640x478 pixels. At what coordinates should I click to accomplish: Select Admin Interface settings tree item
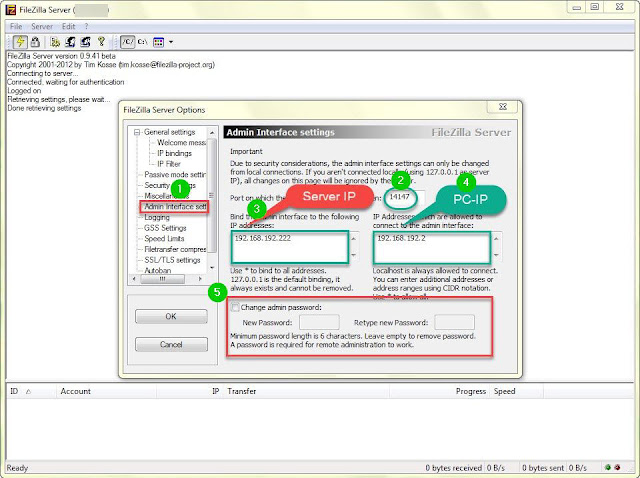click(x=175, y=207)
